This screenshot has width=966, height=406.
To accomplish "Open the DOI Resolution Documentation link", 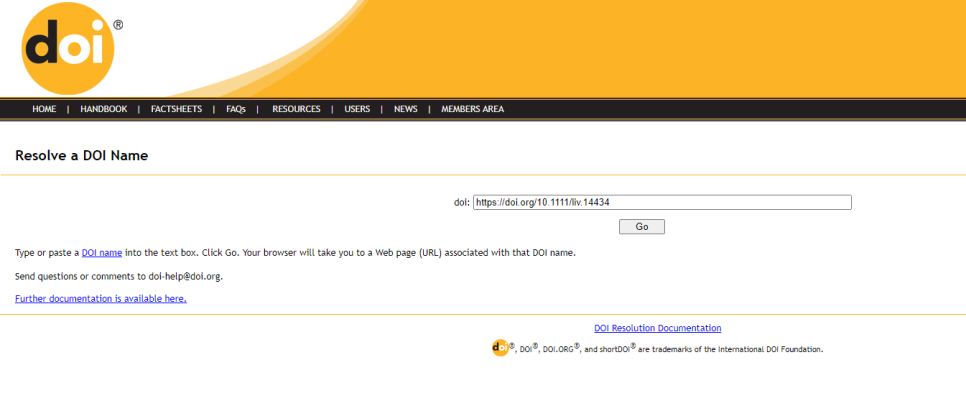I will pos(657,328).
